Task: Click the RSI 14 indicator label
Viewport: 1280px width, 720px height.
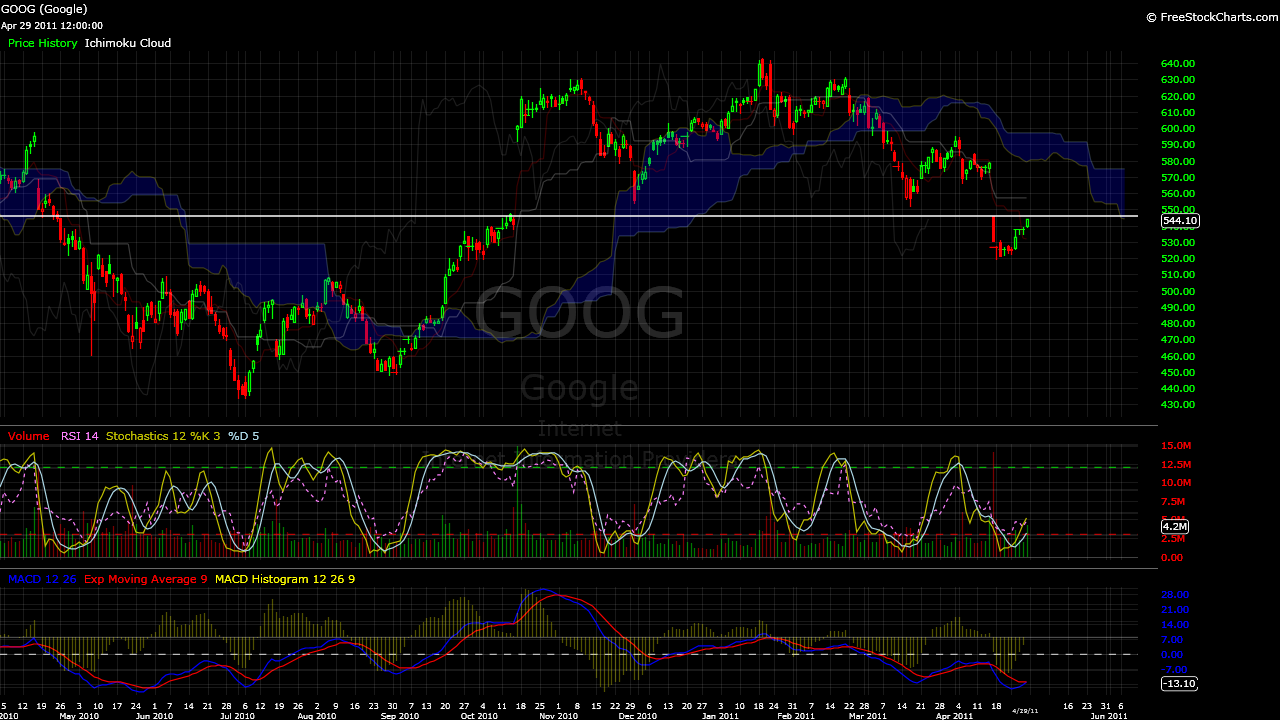Action: coord(80,436)
